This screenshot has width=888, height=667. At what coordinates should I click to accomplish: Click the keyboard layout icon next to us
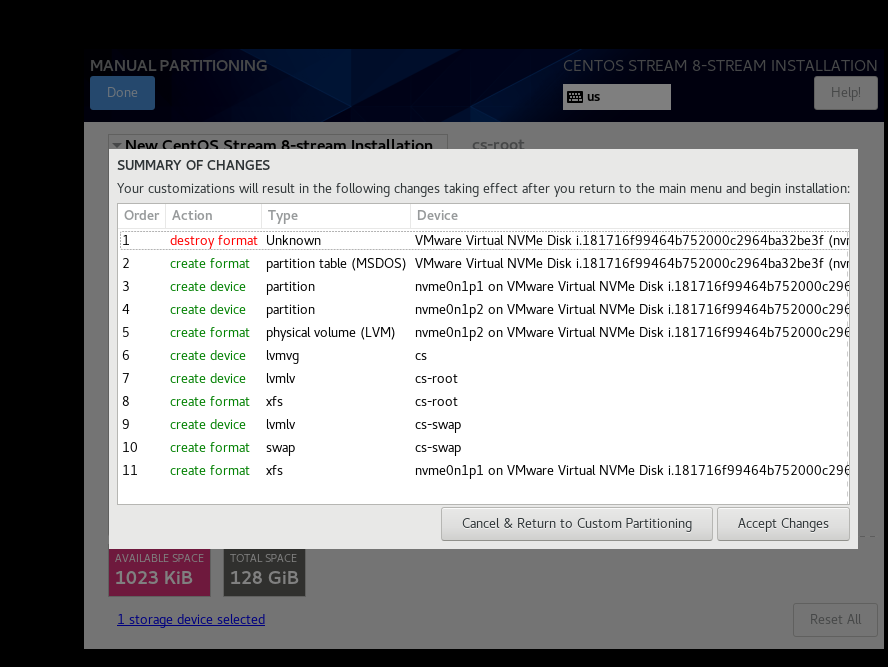(575, 97)
